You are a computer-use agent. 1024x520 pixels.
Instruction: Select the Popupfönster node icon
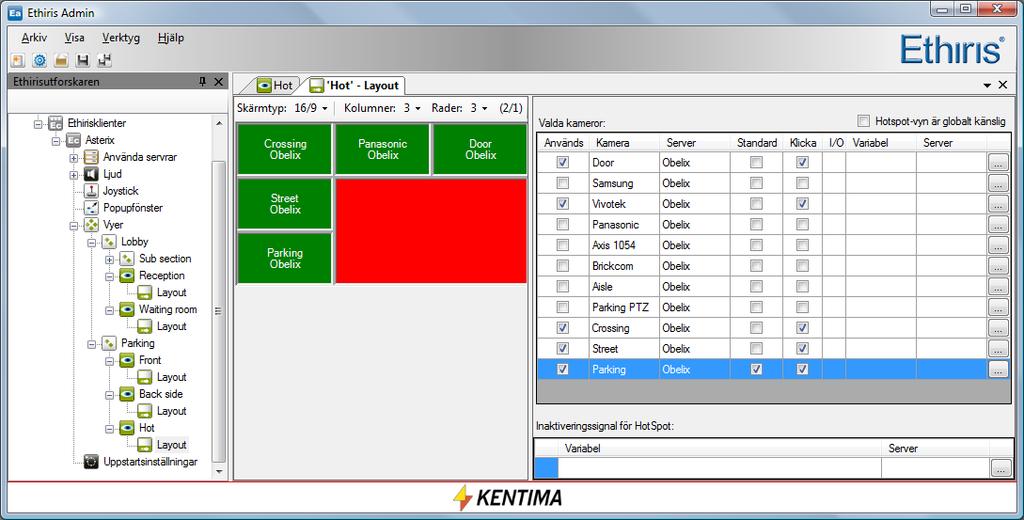click(91, 208)
